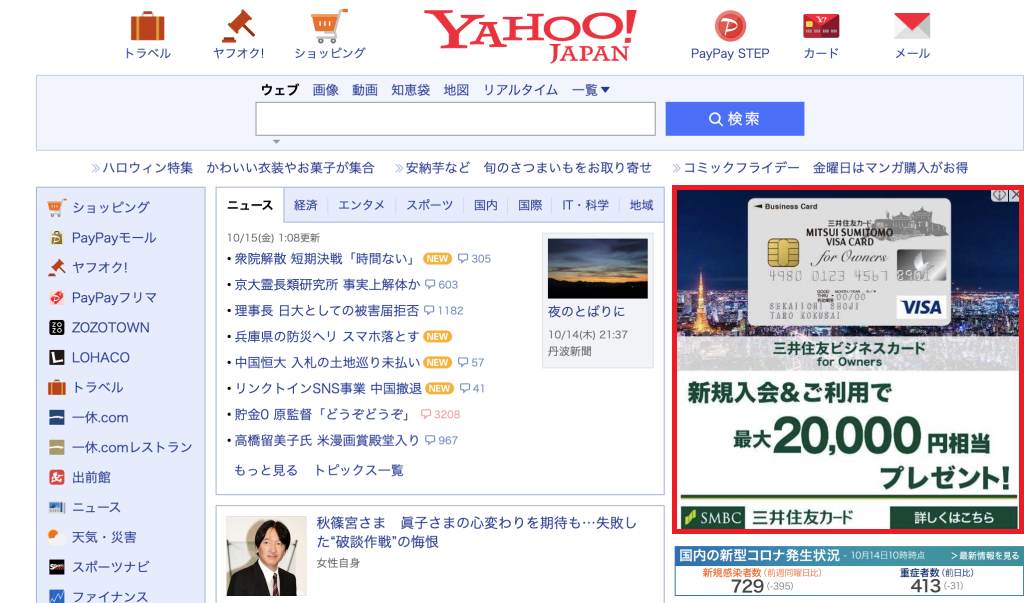Click sidebar 一休.com icon
The width and height of the screenshot is (1024, 603).
(57, 417)
